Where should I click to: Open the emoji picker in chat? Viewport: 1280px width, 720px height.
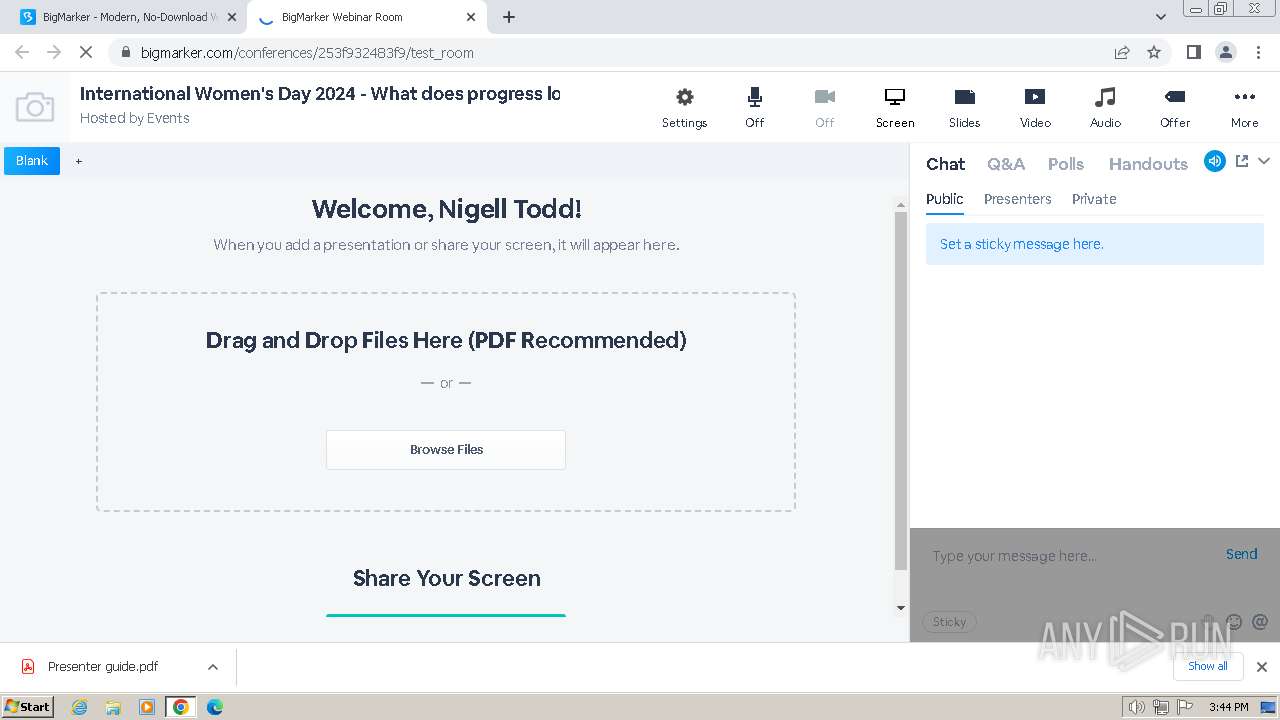1234,622
